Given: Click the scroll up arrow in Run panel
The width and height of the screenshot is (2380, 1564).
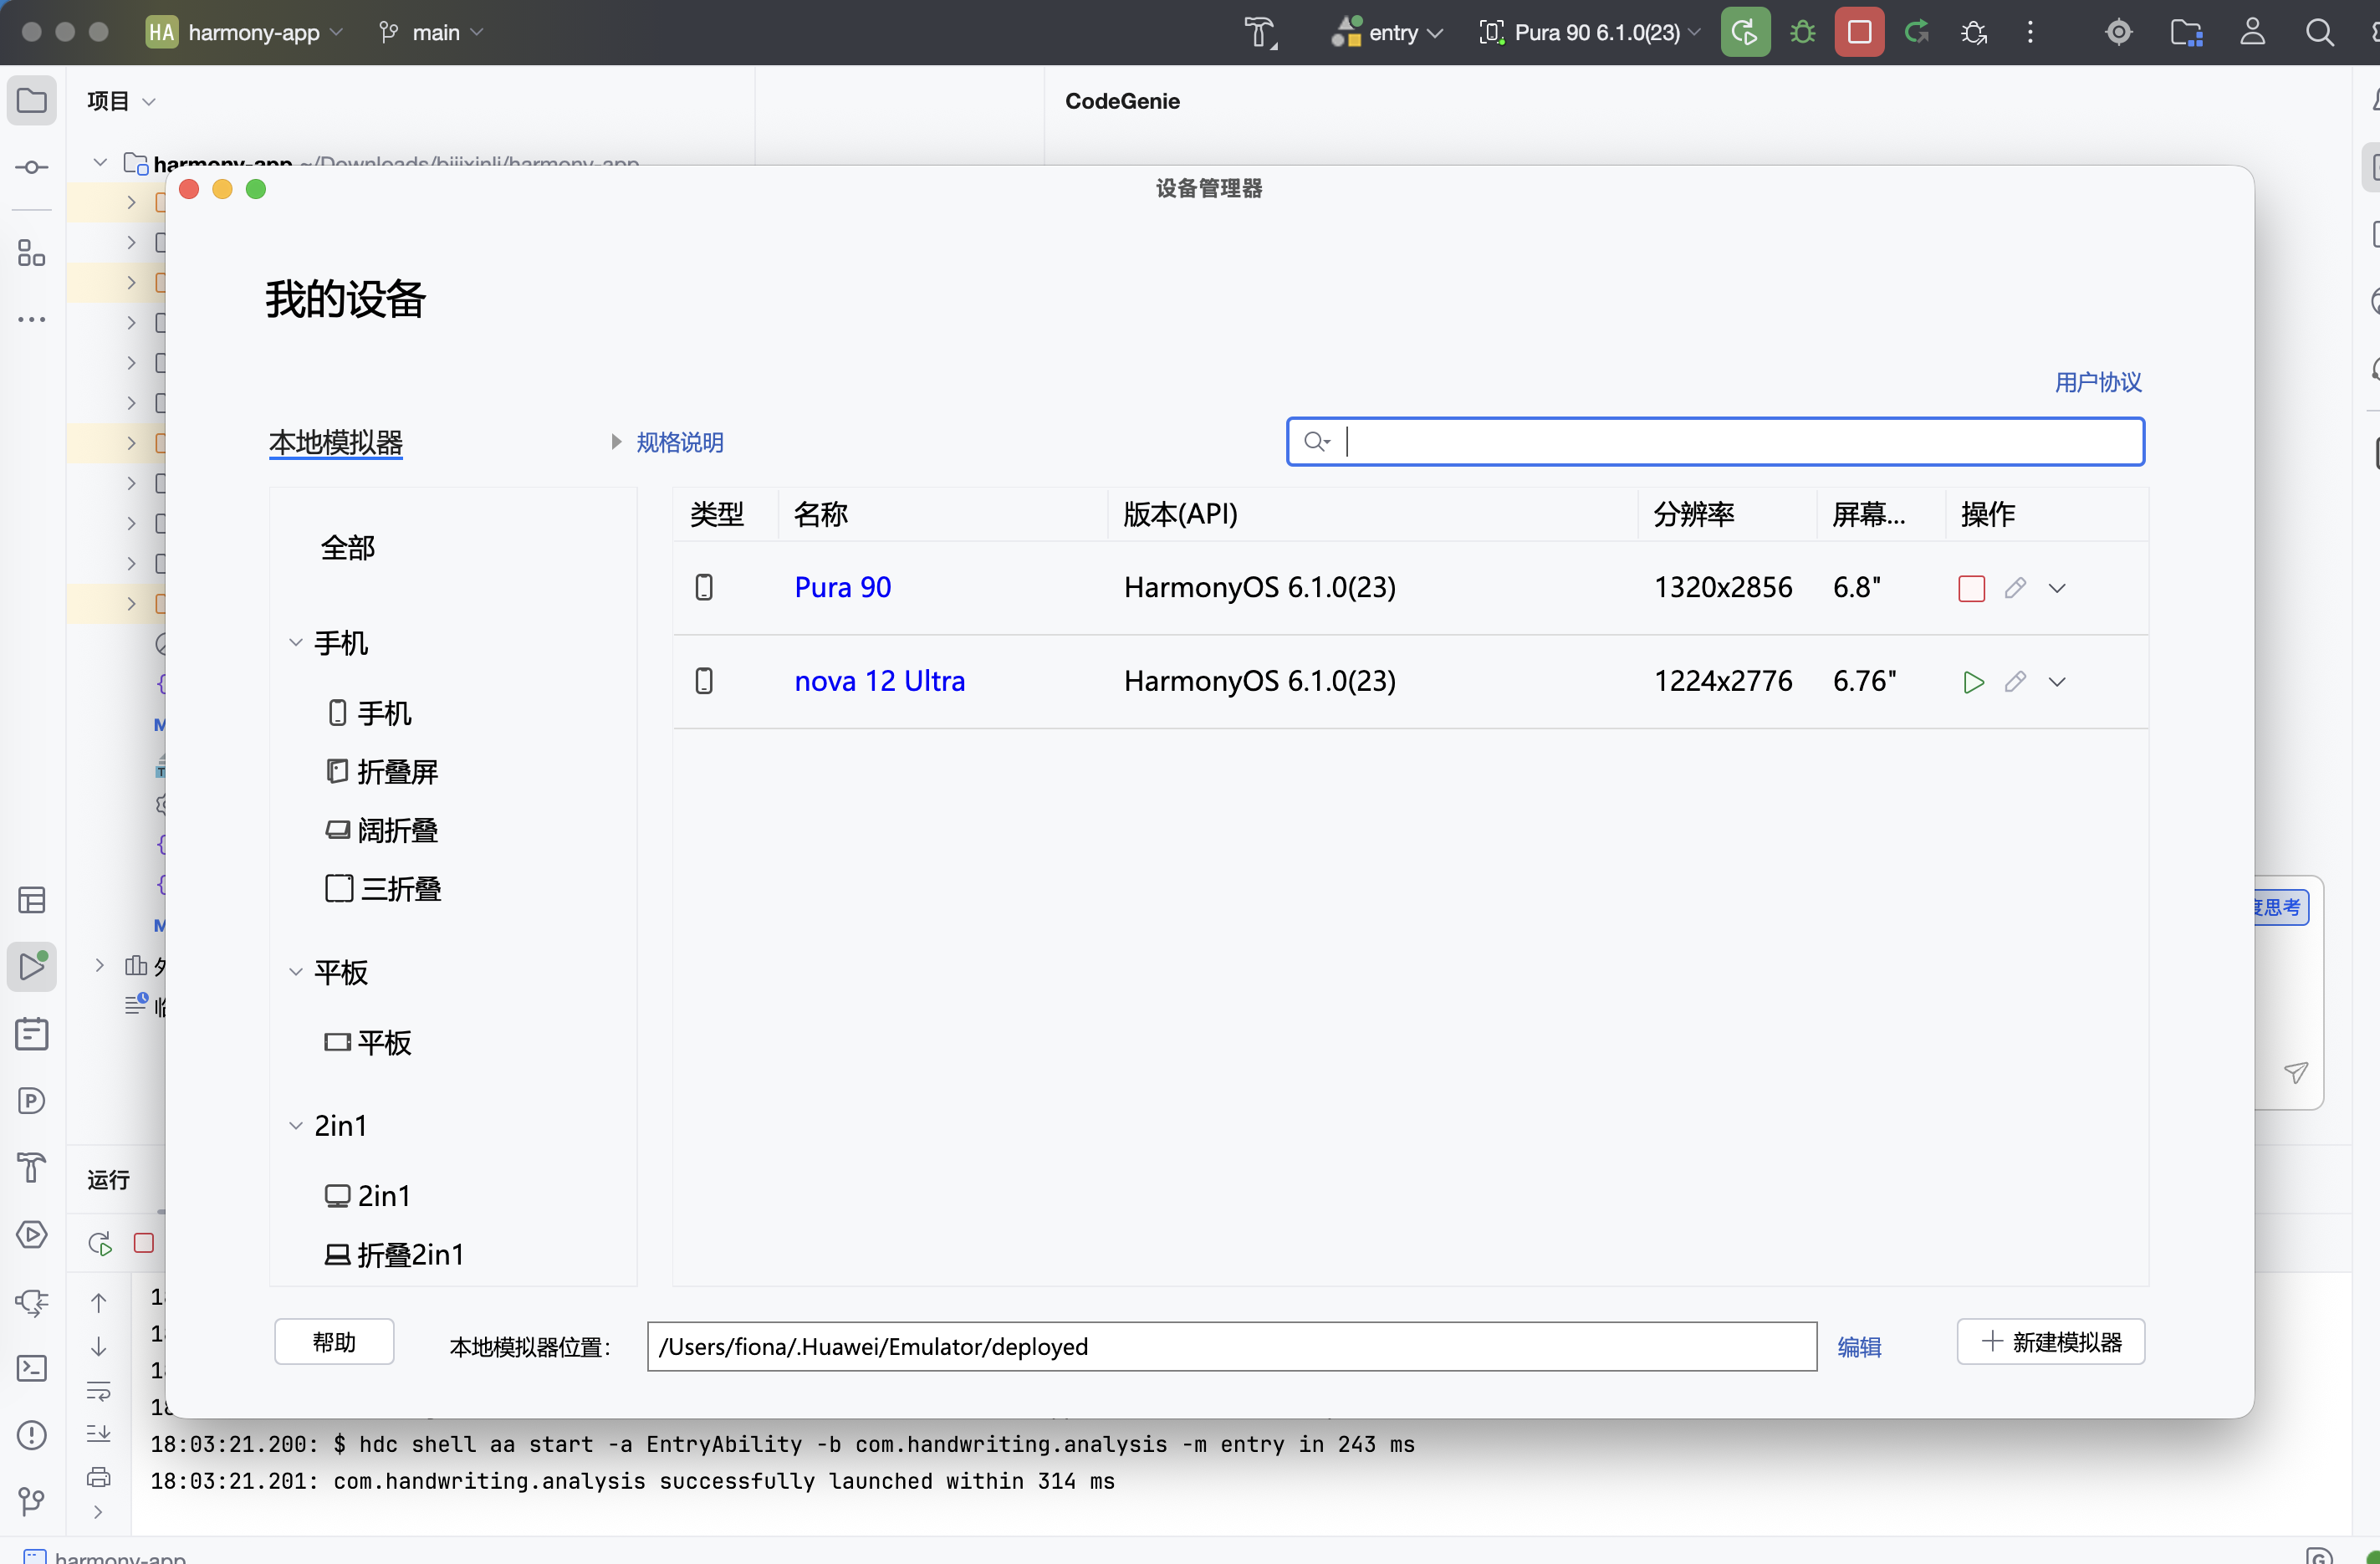Looking at the screenshot, I should 99,1302.
